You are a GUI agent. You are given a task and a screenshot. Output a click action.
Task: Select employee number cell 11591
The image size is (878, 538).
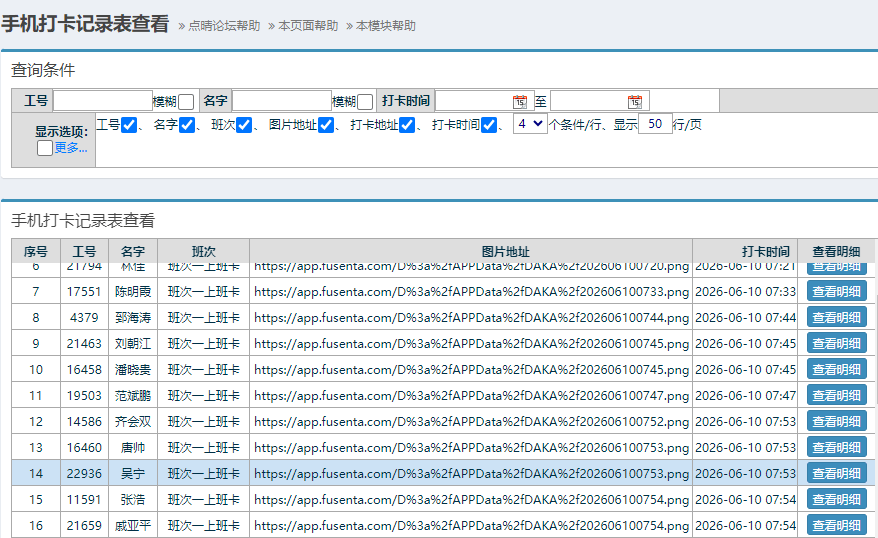85,499
